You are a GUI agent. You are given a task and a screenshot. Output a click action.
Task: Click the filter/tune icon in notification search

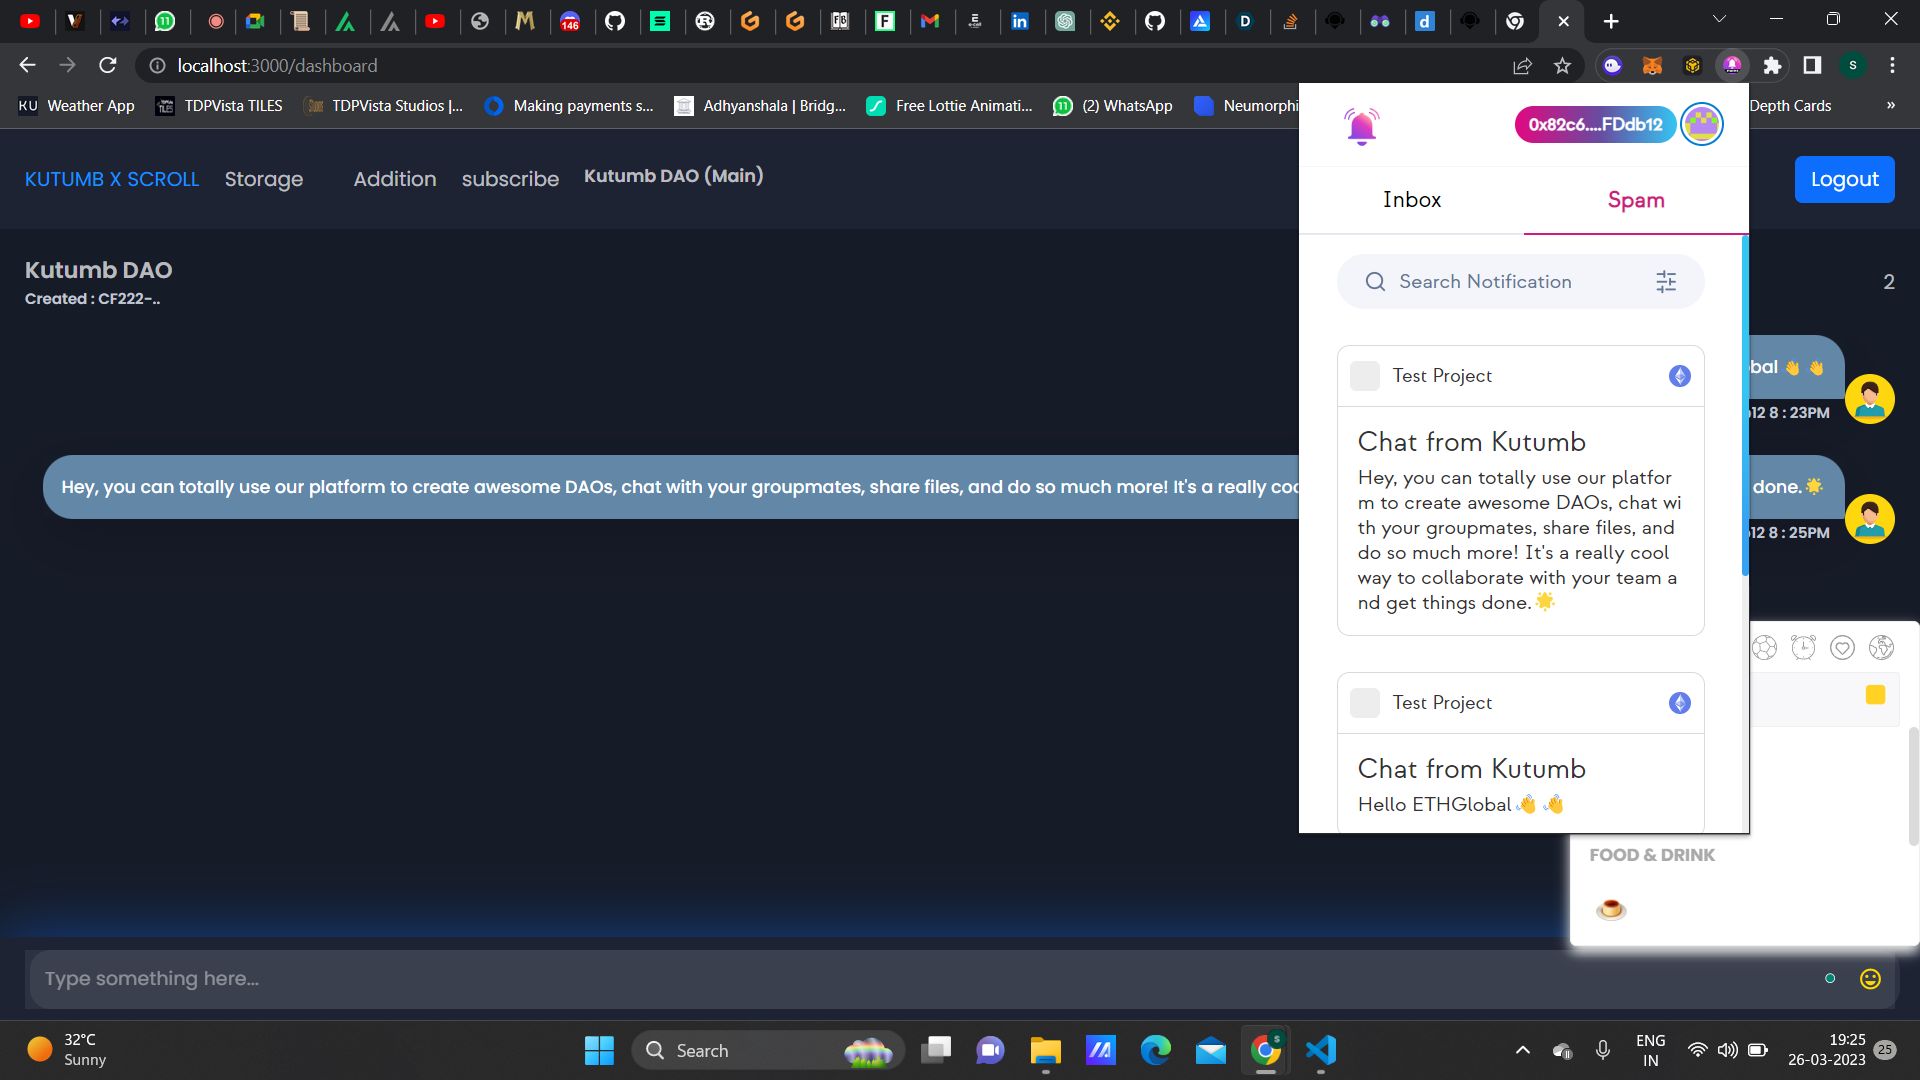(x=1667, y=281)
